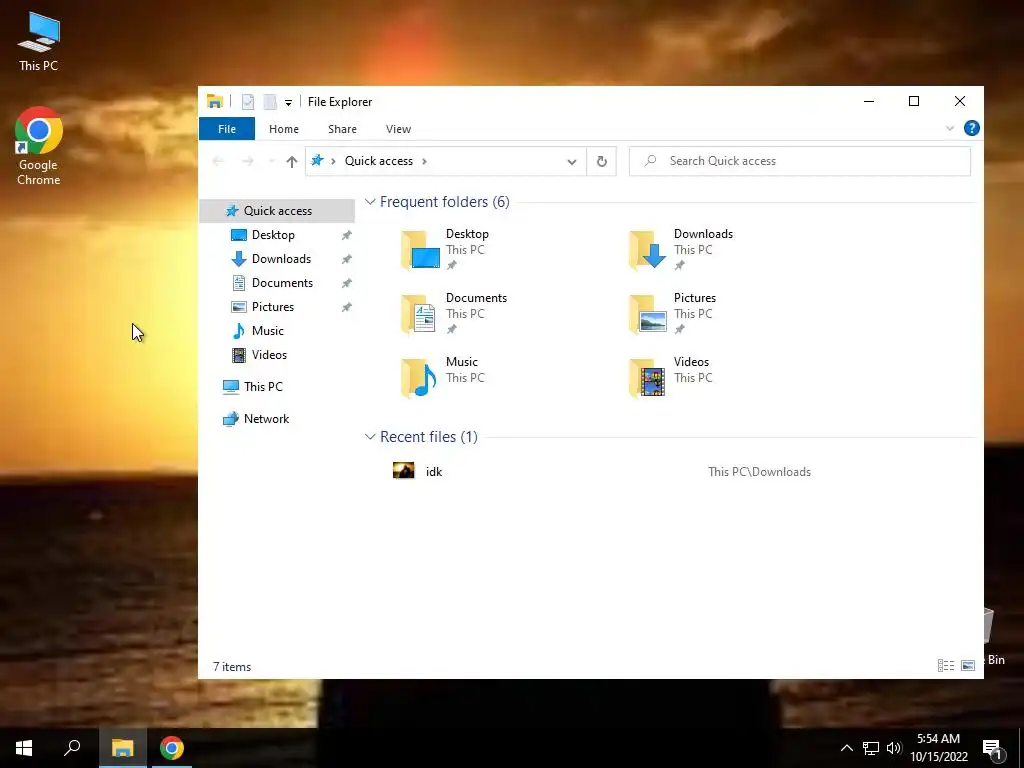The image size is (1024, 768).
Task: Open taskbar search magnifier
Action: tap(72, 748)
